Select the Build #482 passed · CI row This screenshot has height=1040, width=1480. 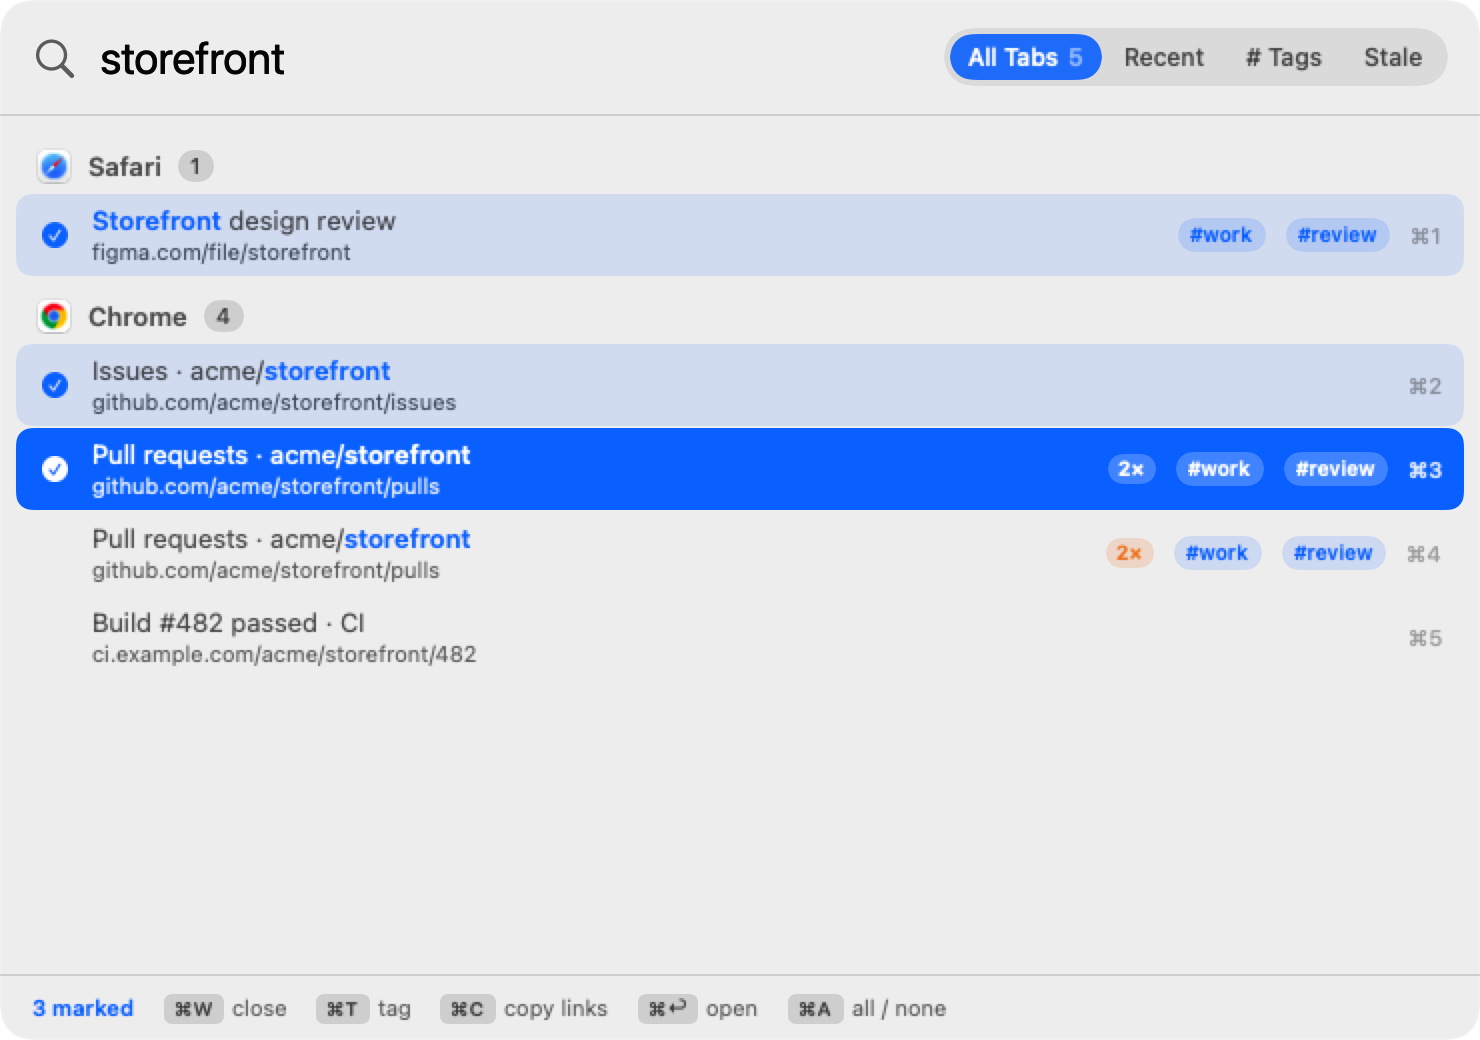pos(740,637)
